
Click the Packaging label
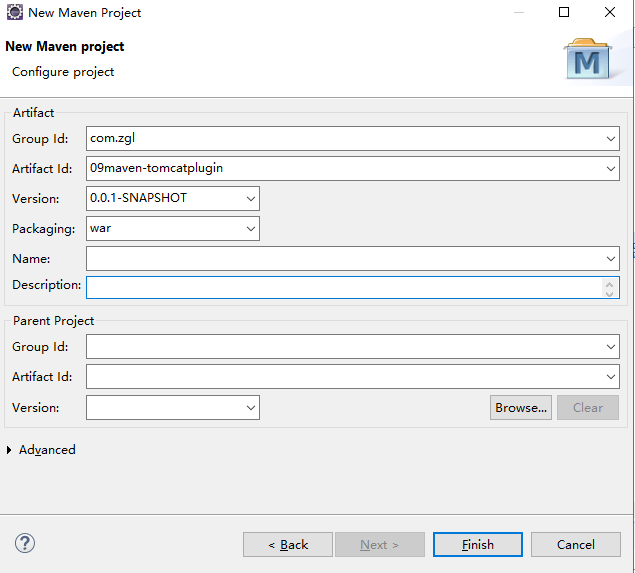[44, 229]
